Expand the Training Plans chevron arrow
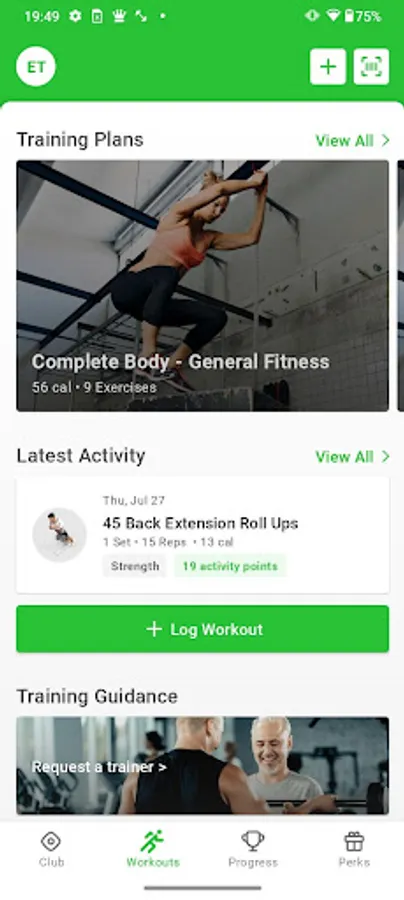404x900 pixels. (386, 141)
